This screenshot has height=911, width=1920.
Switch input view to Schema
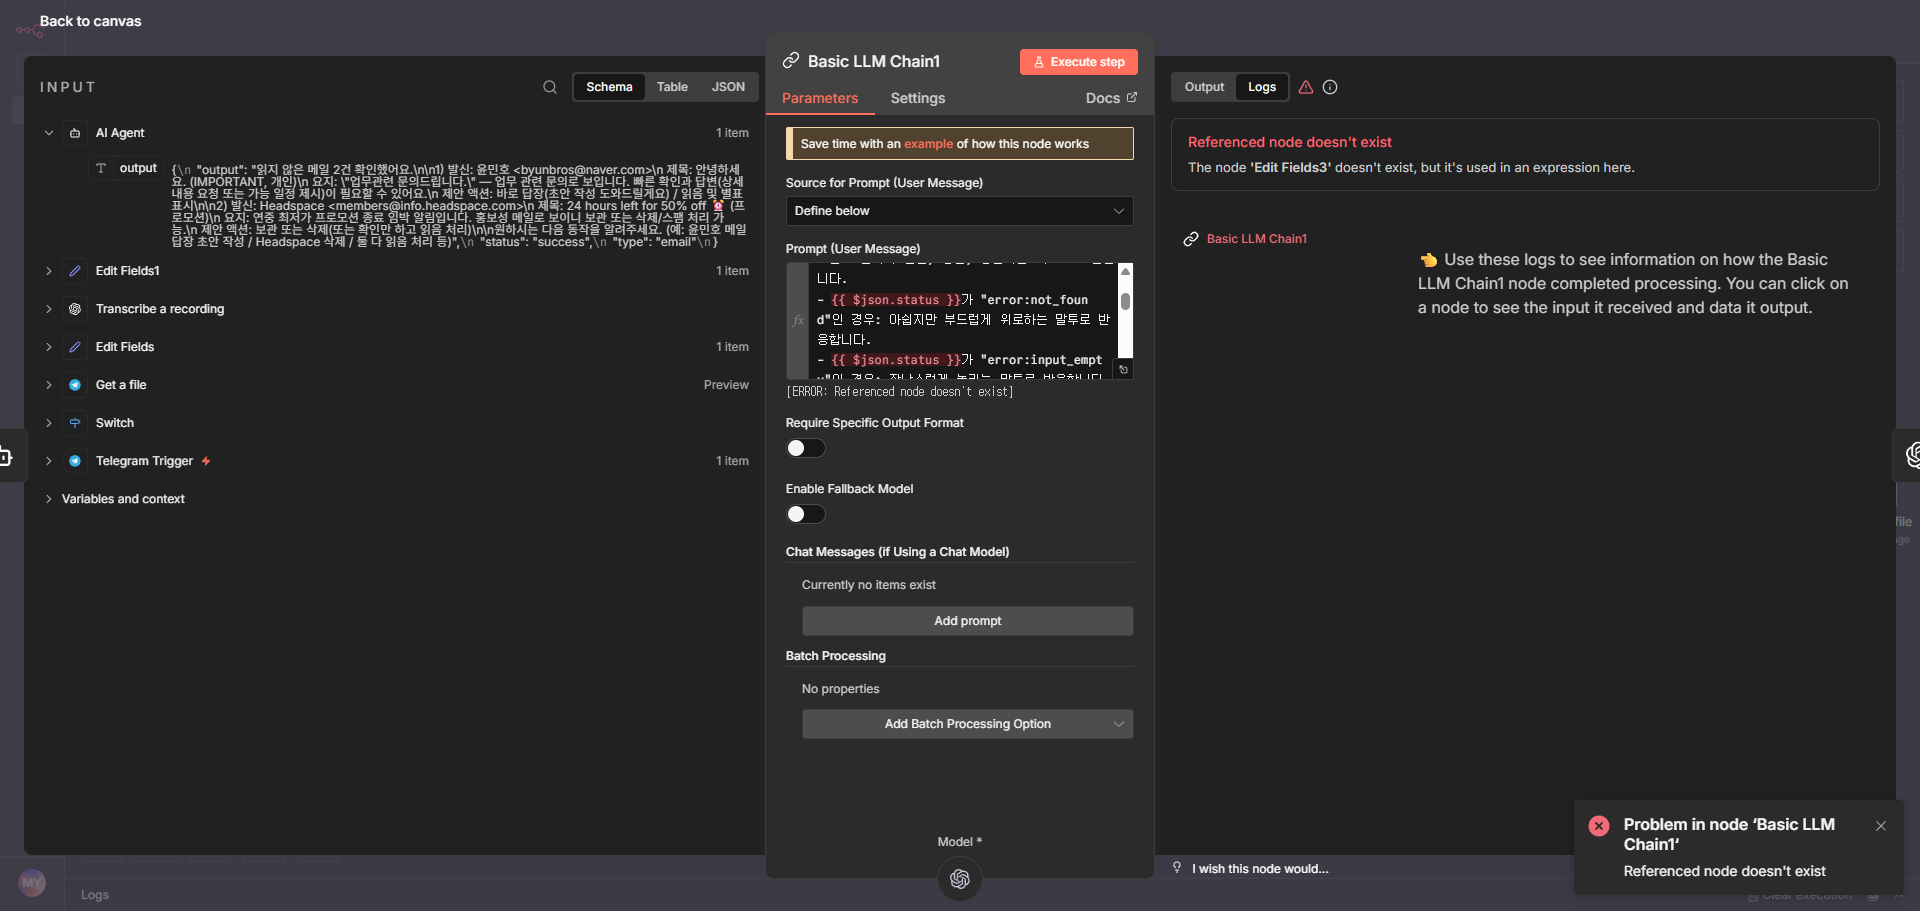pos(609,87)
